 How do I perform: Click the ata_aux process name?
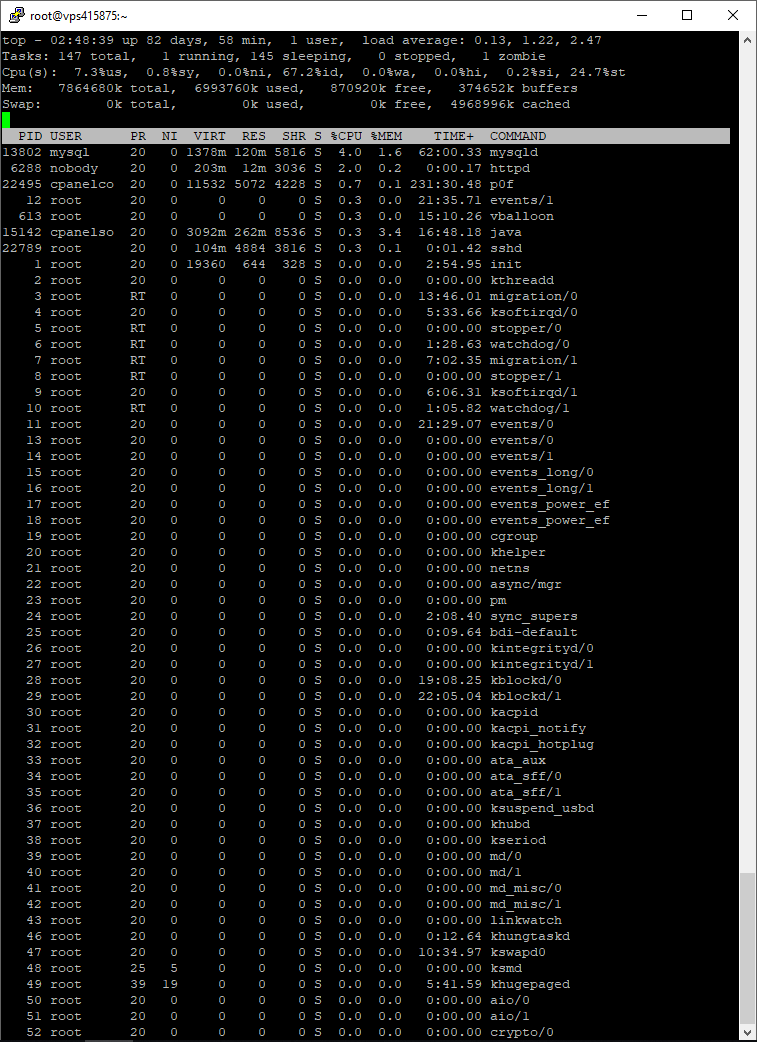point(518,760)
